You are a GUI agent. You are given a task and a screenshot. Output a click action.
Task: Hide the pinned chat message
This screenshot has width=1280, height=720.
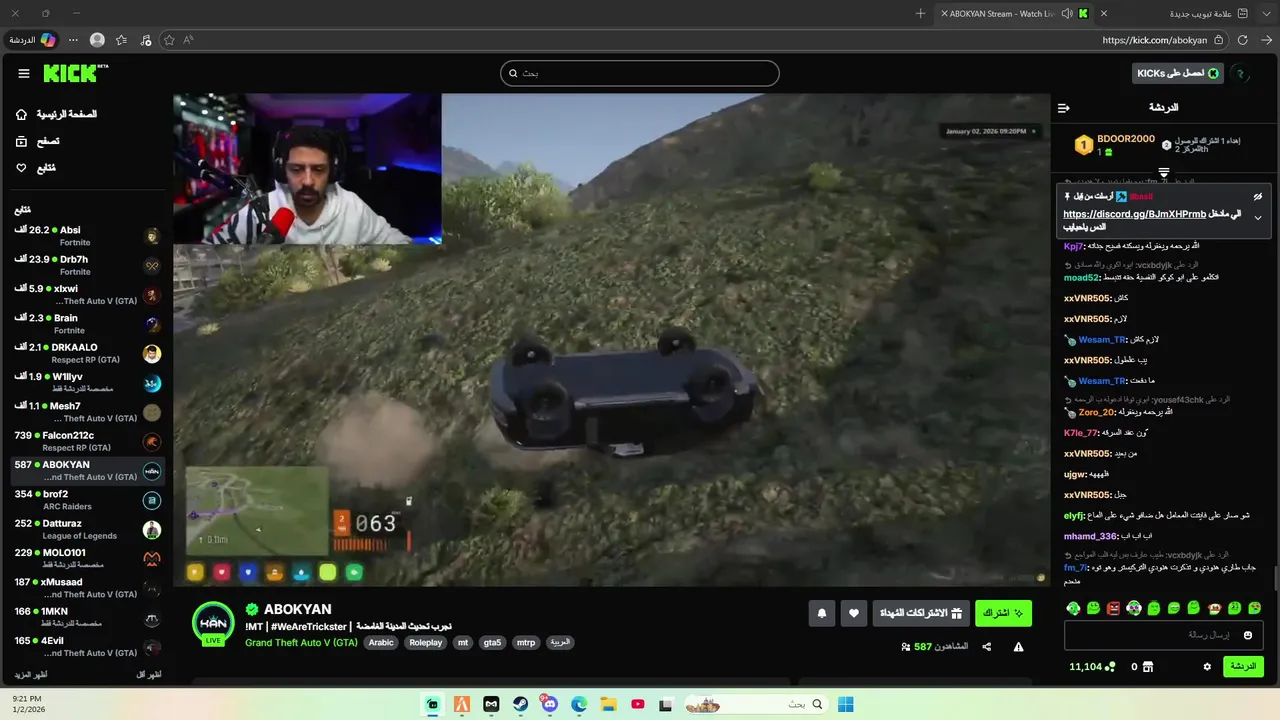[1258, 197]
